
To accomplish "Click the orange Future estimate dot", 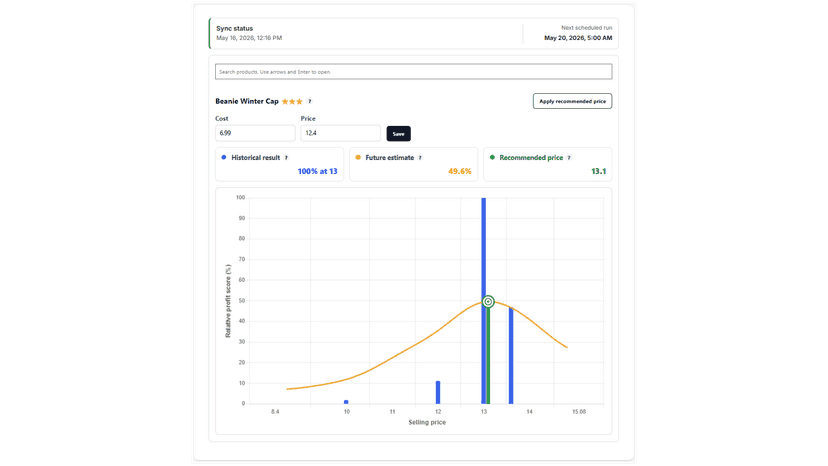I will [x=358, y=157].
